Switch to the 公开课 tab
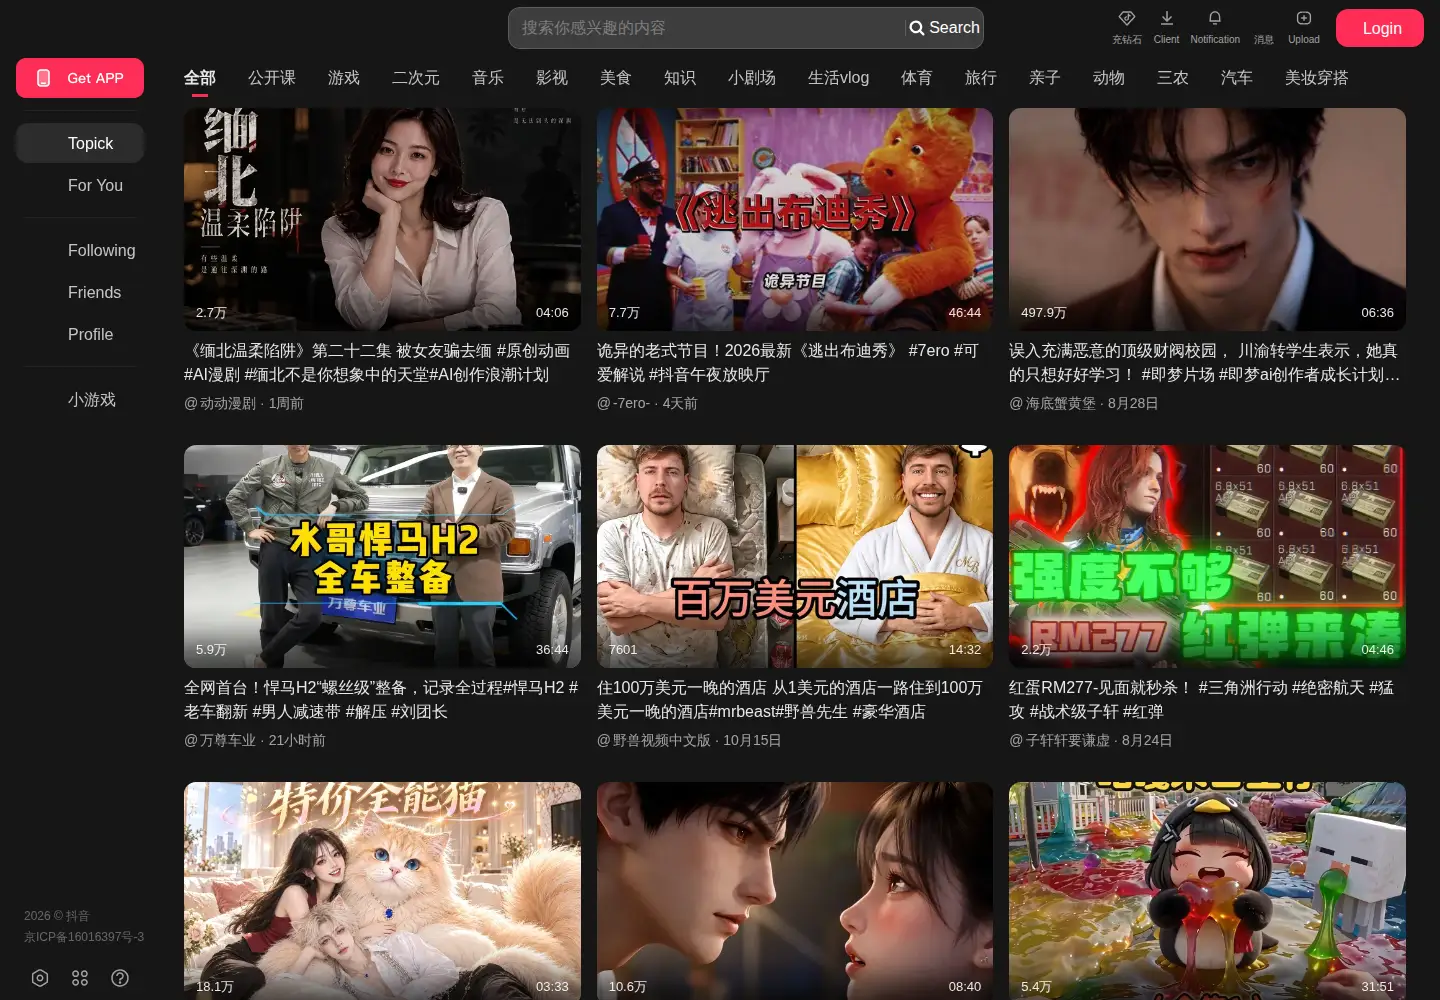Viewport: 1440px width, 1000px height. (x=272, y=78)
